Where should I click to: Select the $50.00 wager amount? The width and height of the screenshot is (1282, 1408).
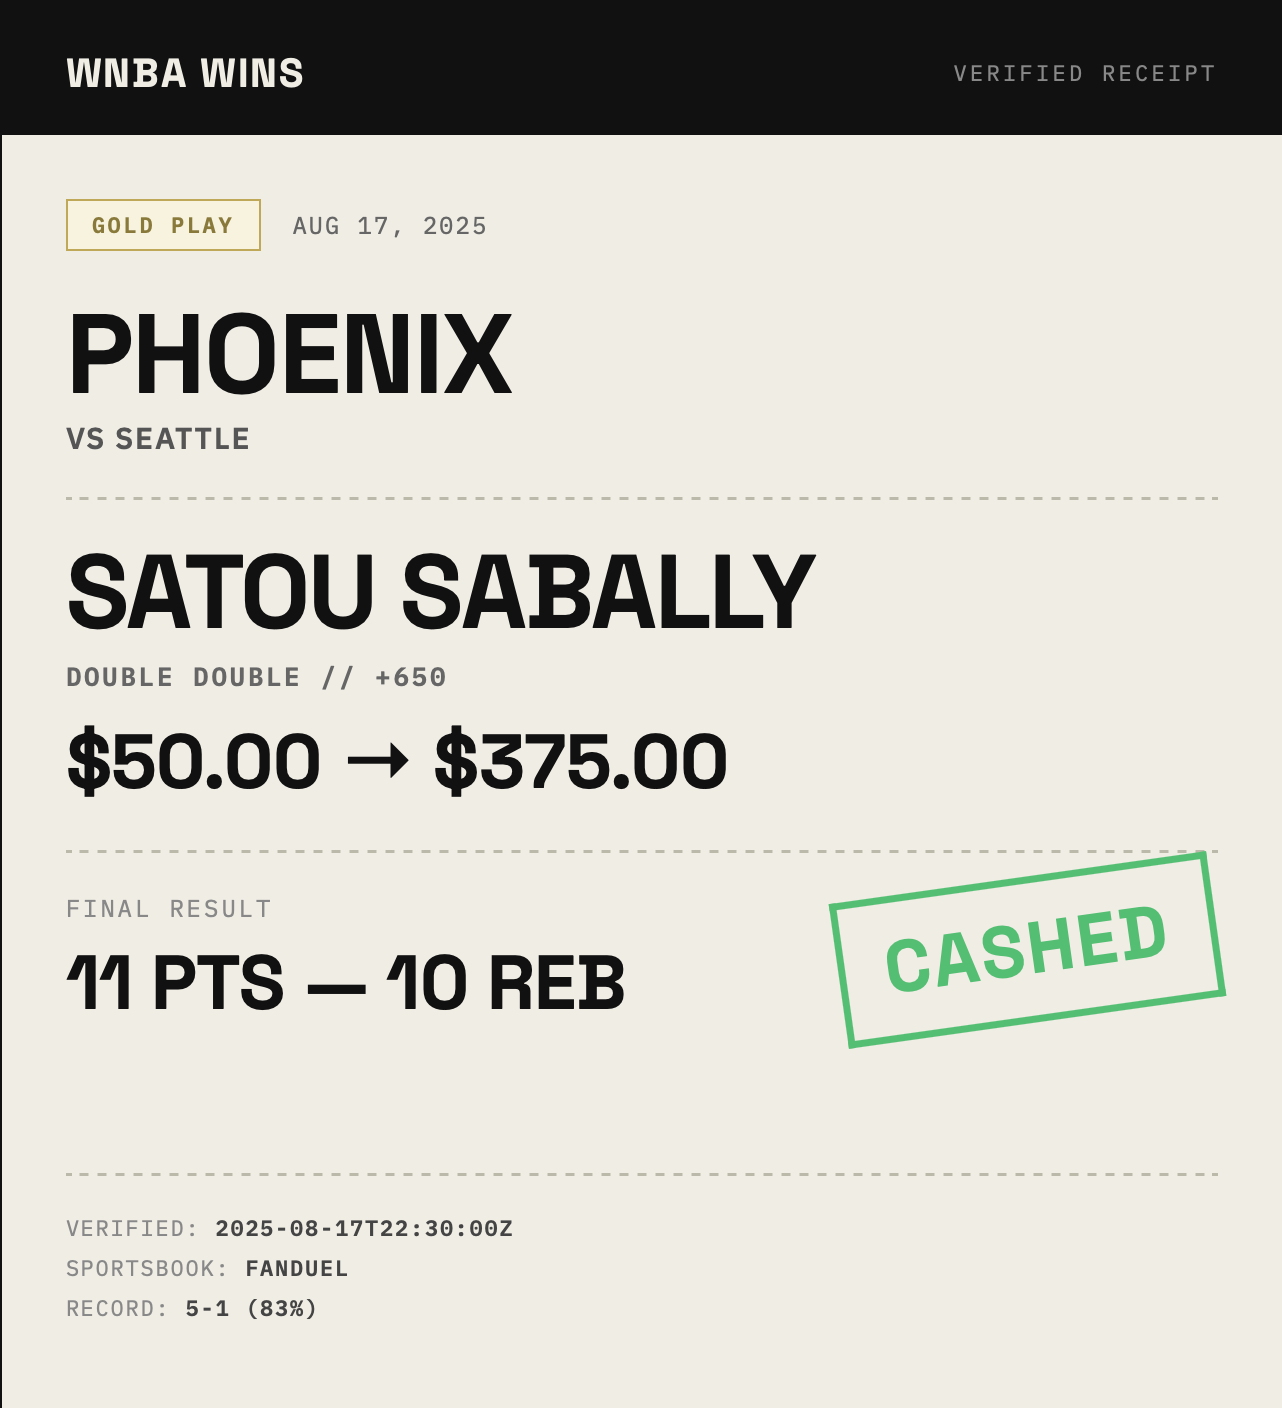(194, 763)
